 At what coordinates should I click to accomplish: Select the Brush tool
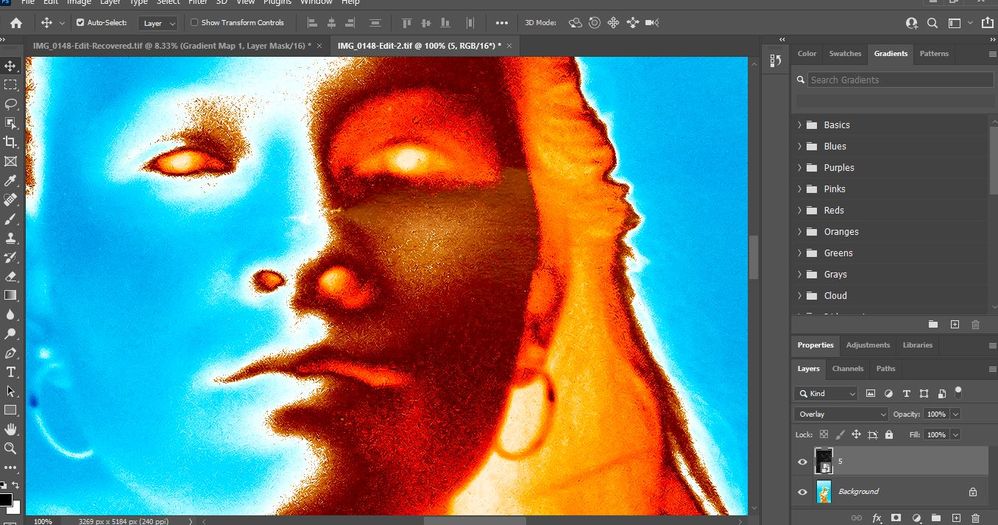[10, 219]
